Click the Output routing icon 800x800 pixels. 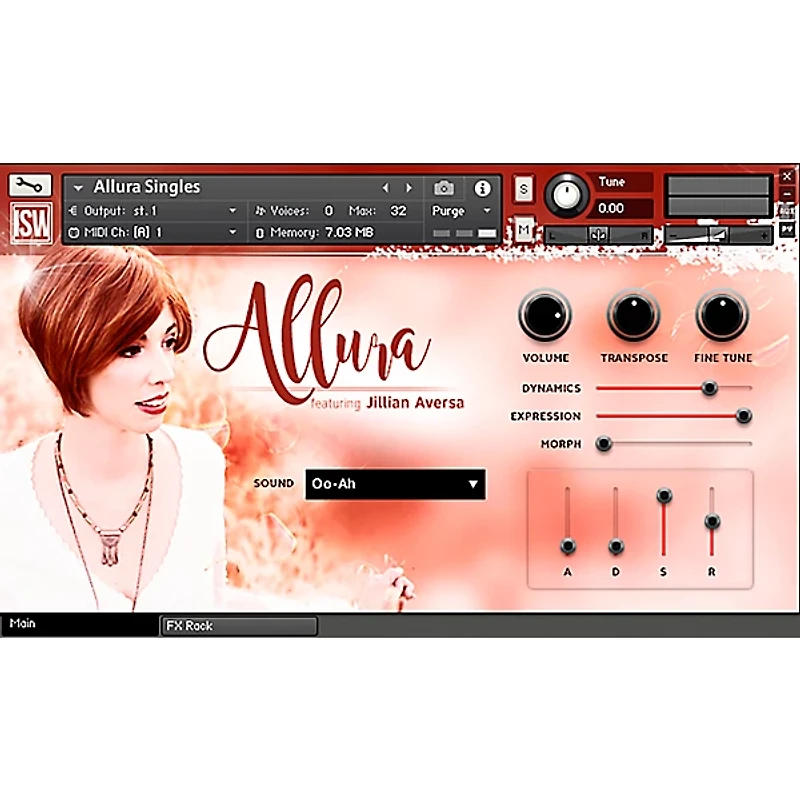click(x=73, y=210)
